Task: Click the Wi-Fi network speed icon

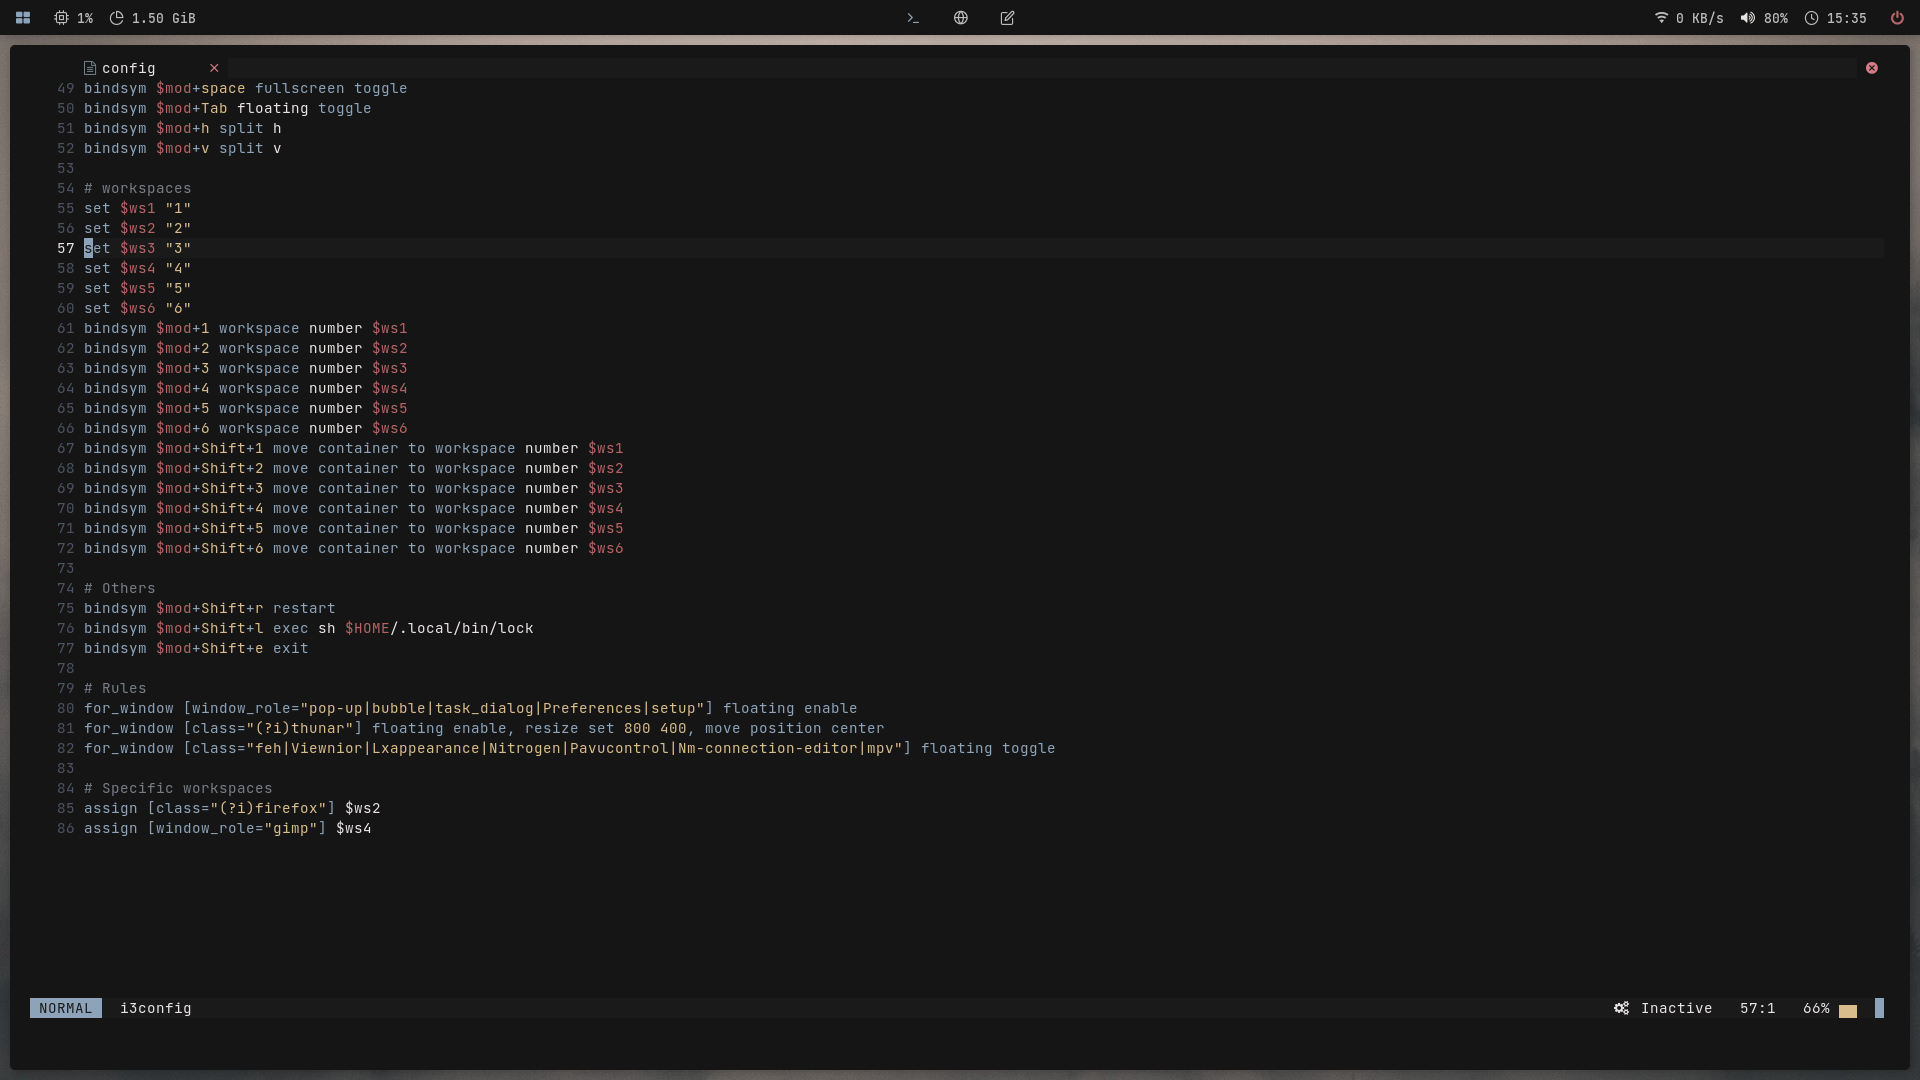Action: click(1661, 18)
